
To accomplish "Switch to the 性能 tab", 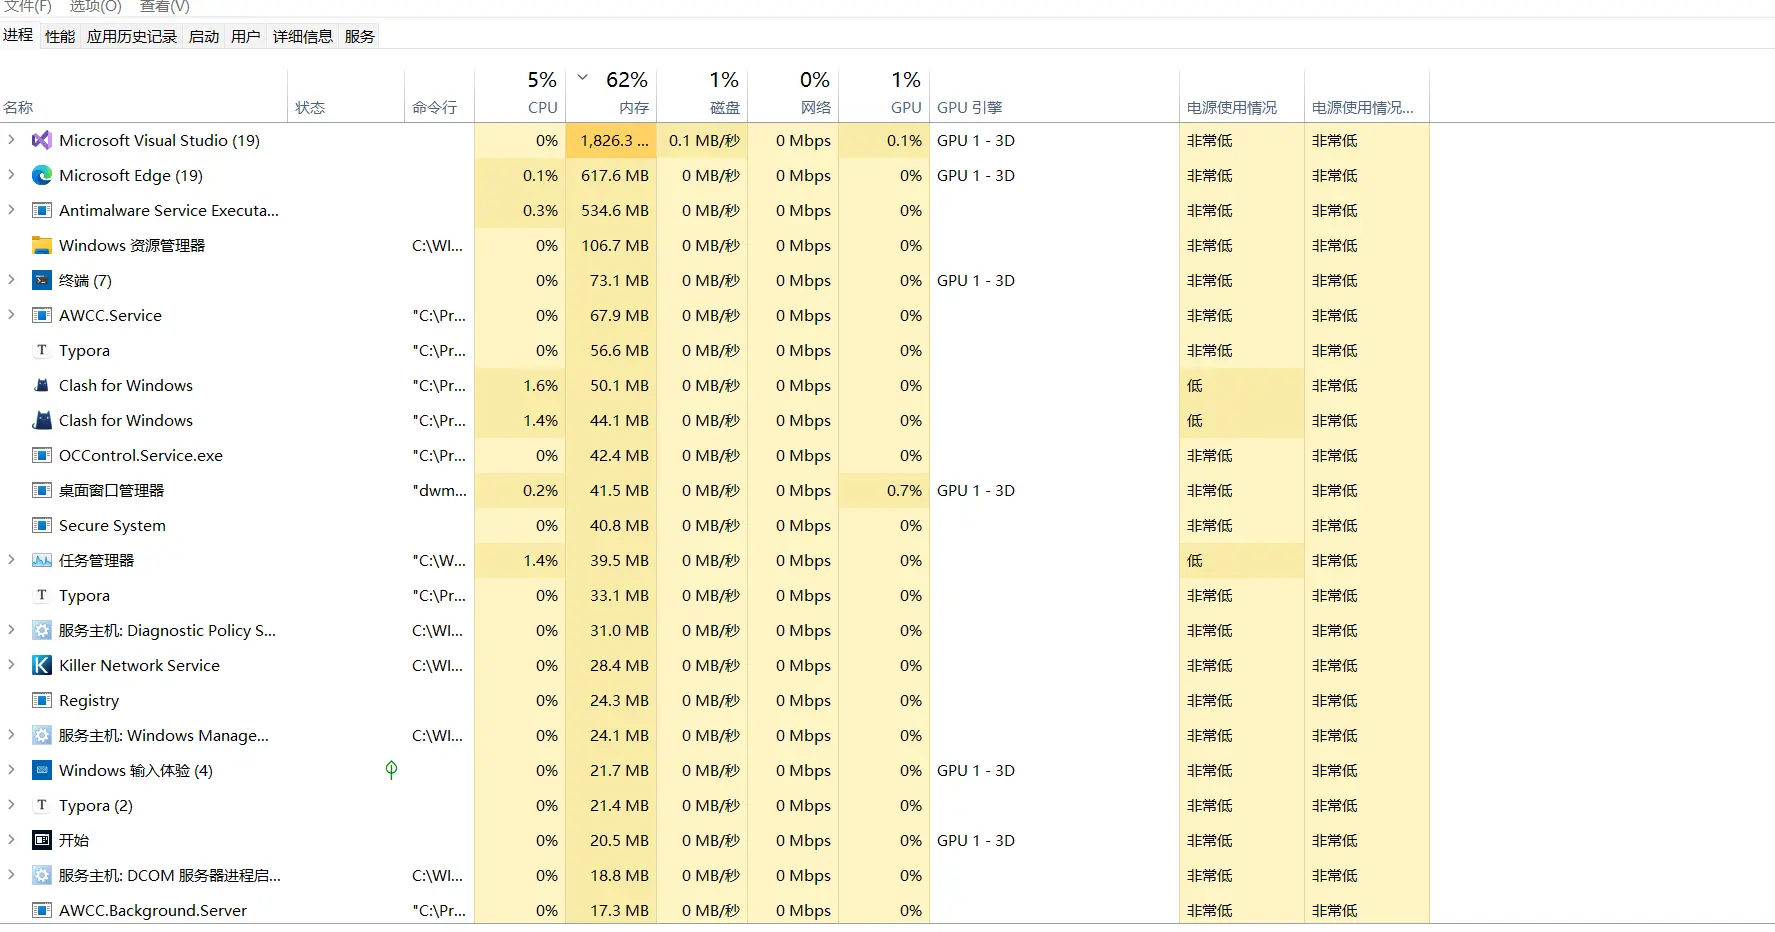I will (x=60, y=37).
